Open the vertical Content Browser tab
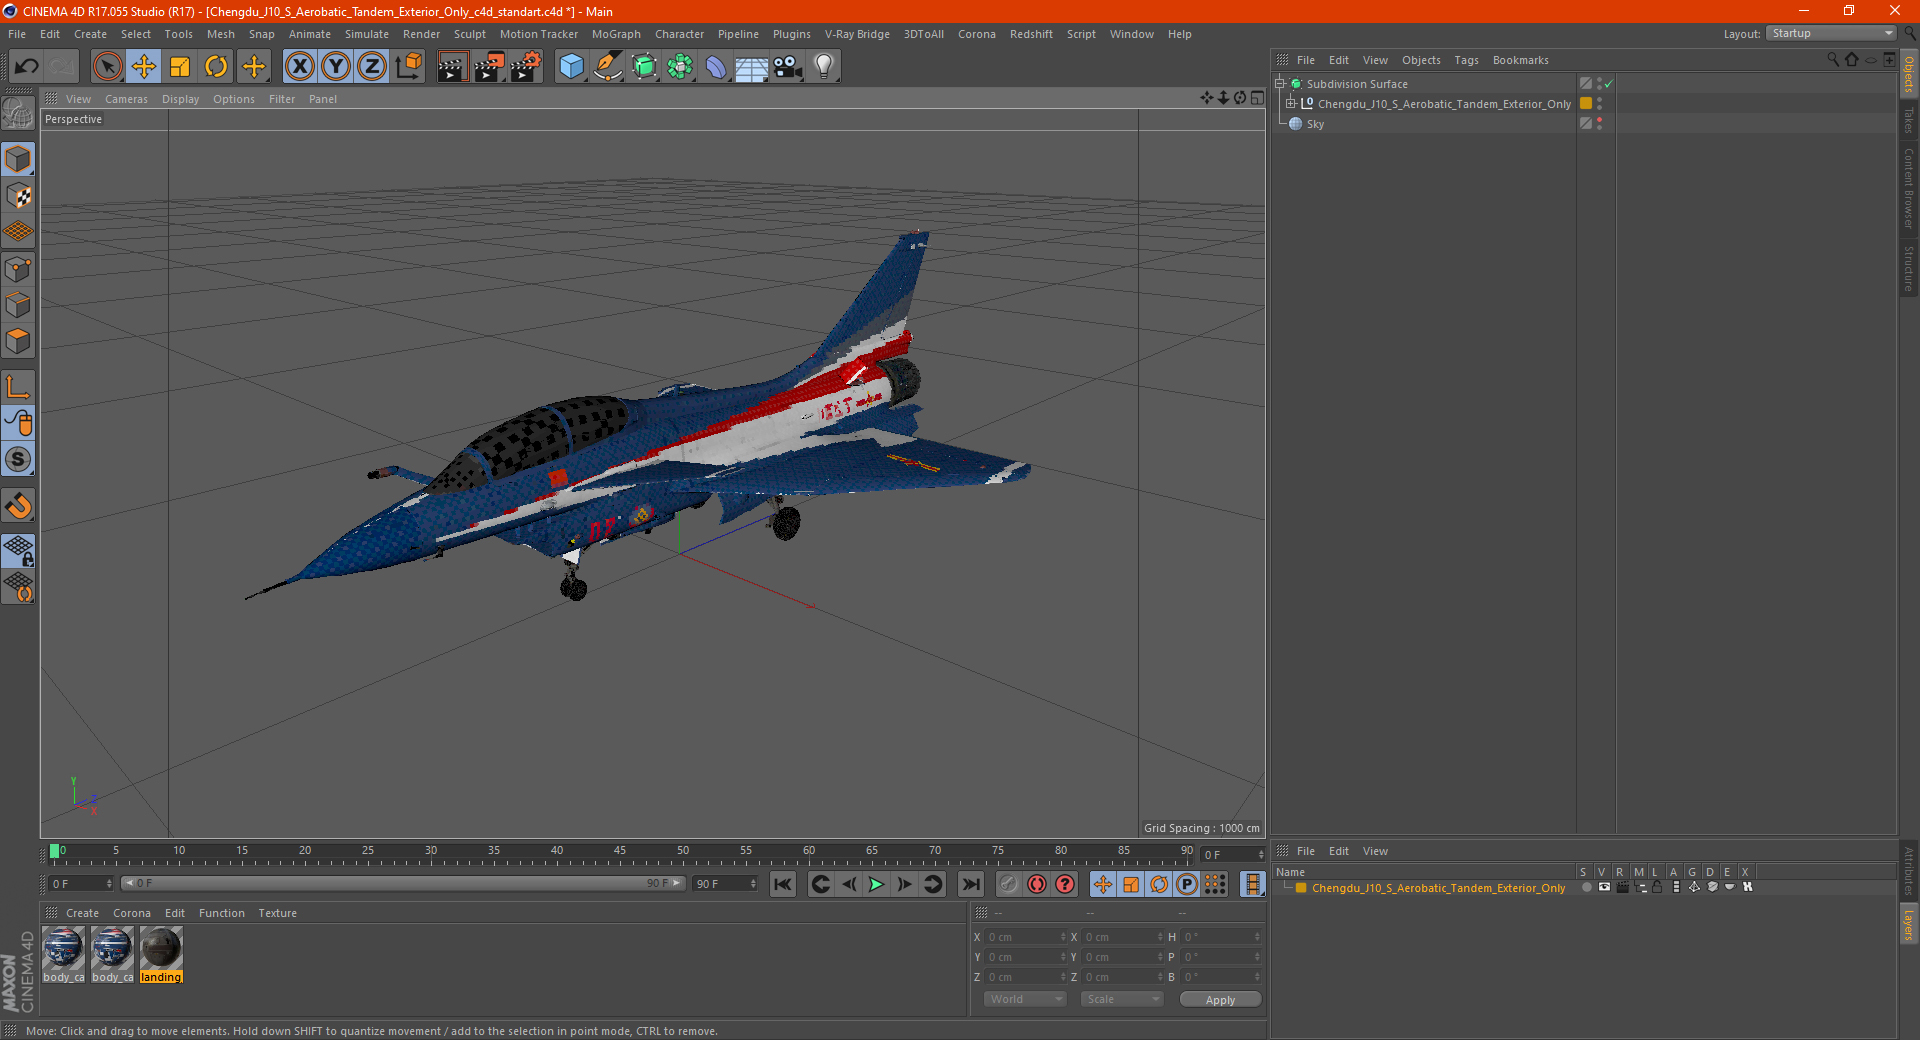 [1909, 188]
